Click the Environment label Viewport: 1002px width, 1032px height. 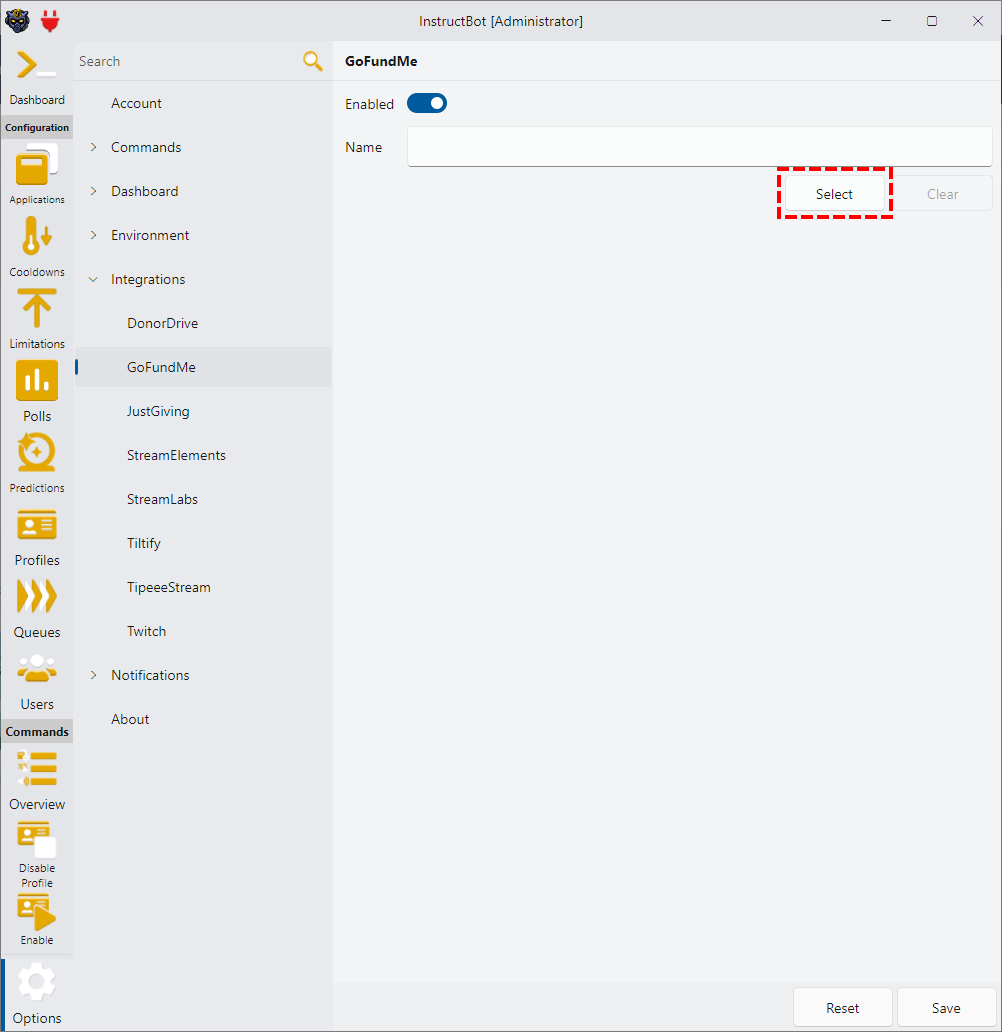tap(150, 236)
